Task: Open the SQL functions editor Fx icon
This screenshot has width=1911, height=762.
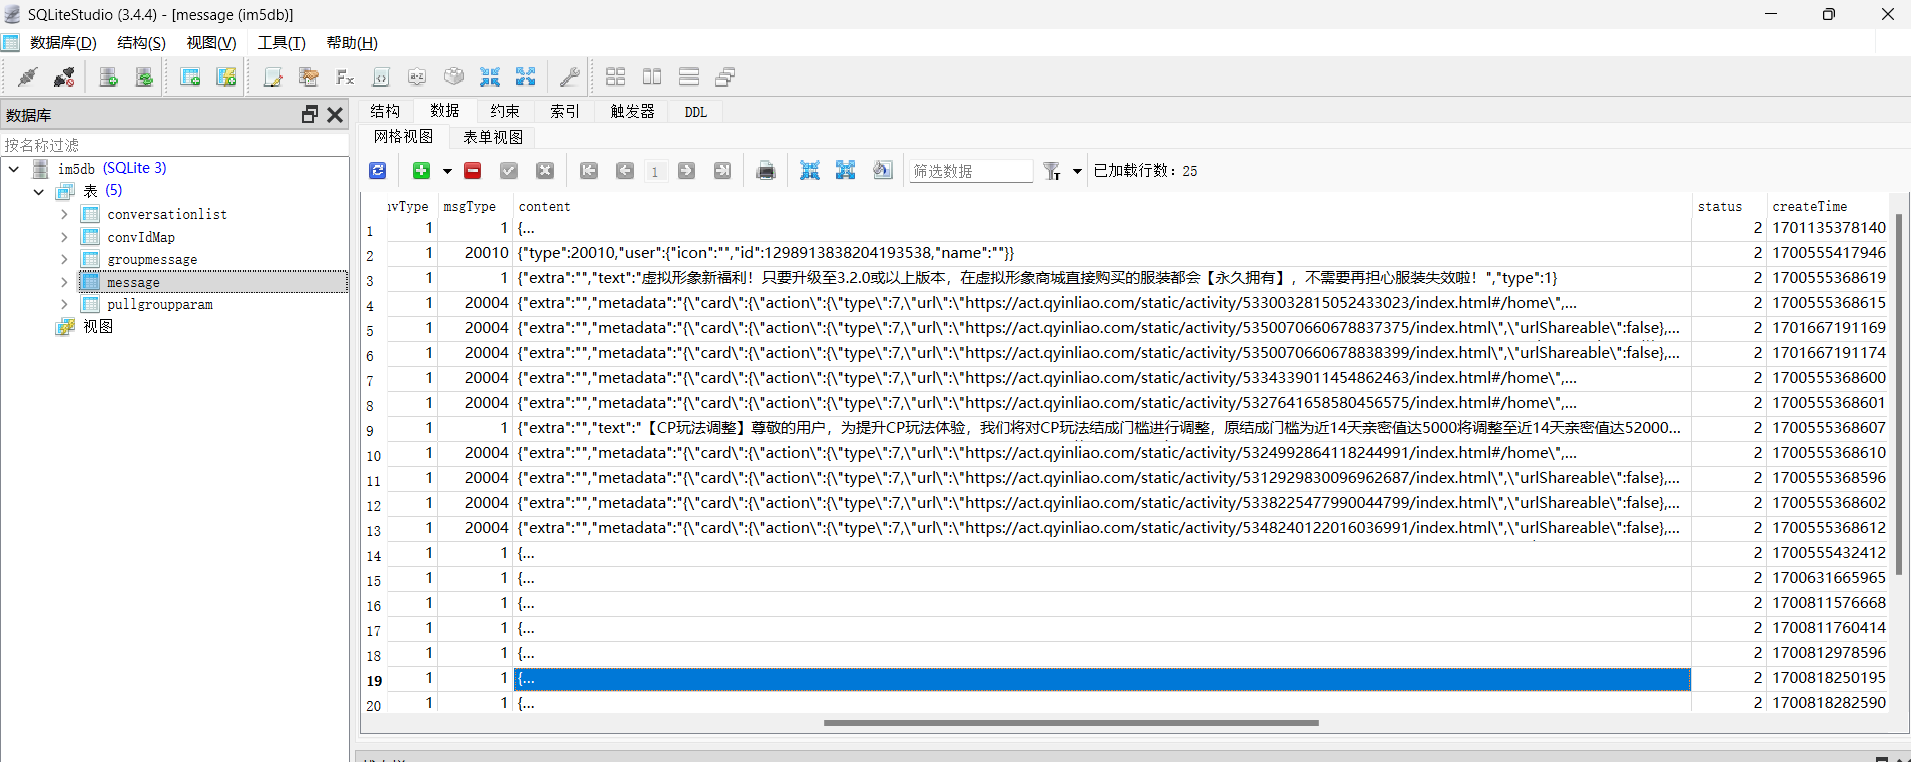Action: pos(345,77)
